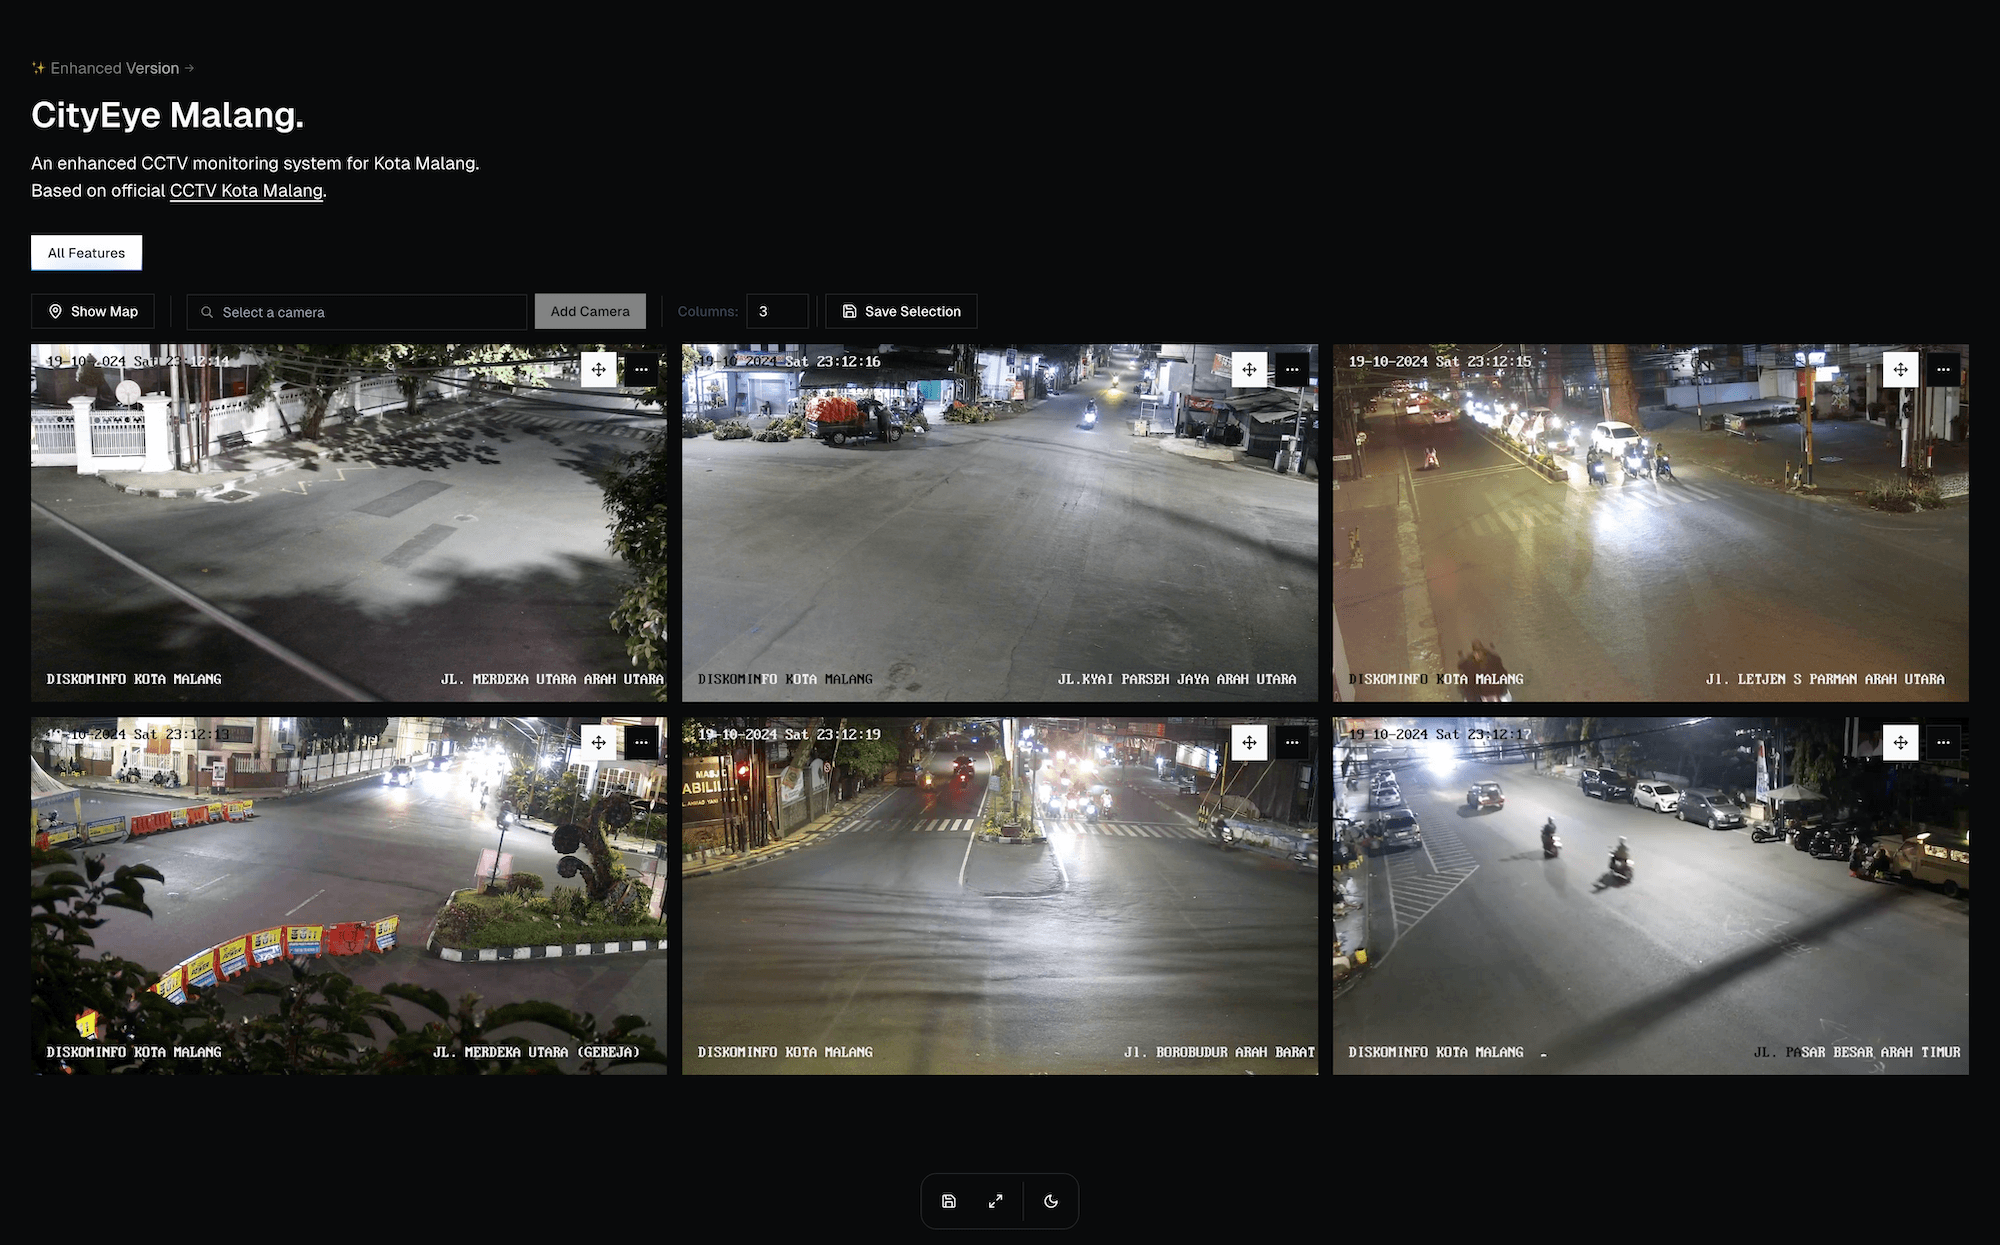Open the CCTV Kota Malang link
Viewport: 2000px width, 1245px height.
[x=246, y=191]
